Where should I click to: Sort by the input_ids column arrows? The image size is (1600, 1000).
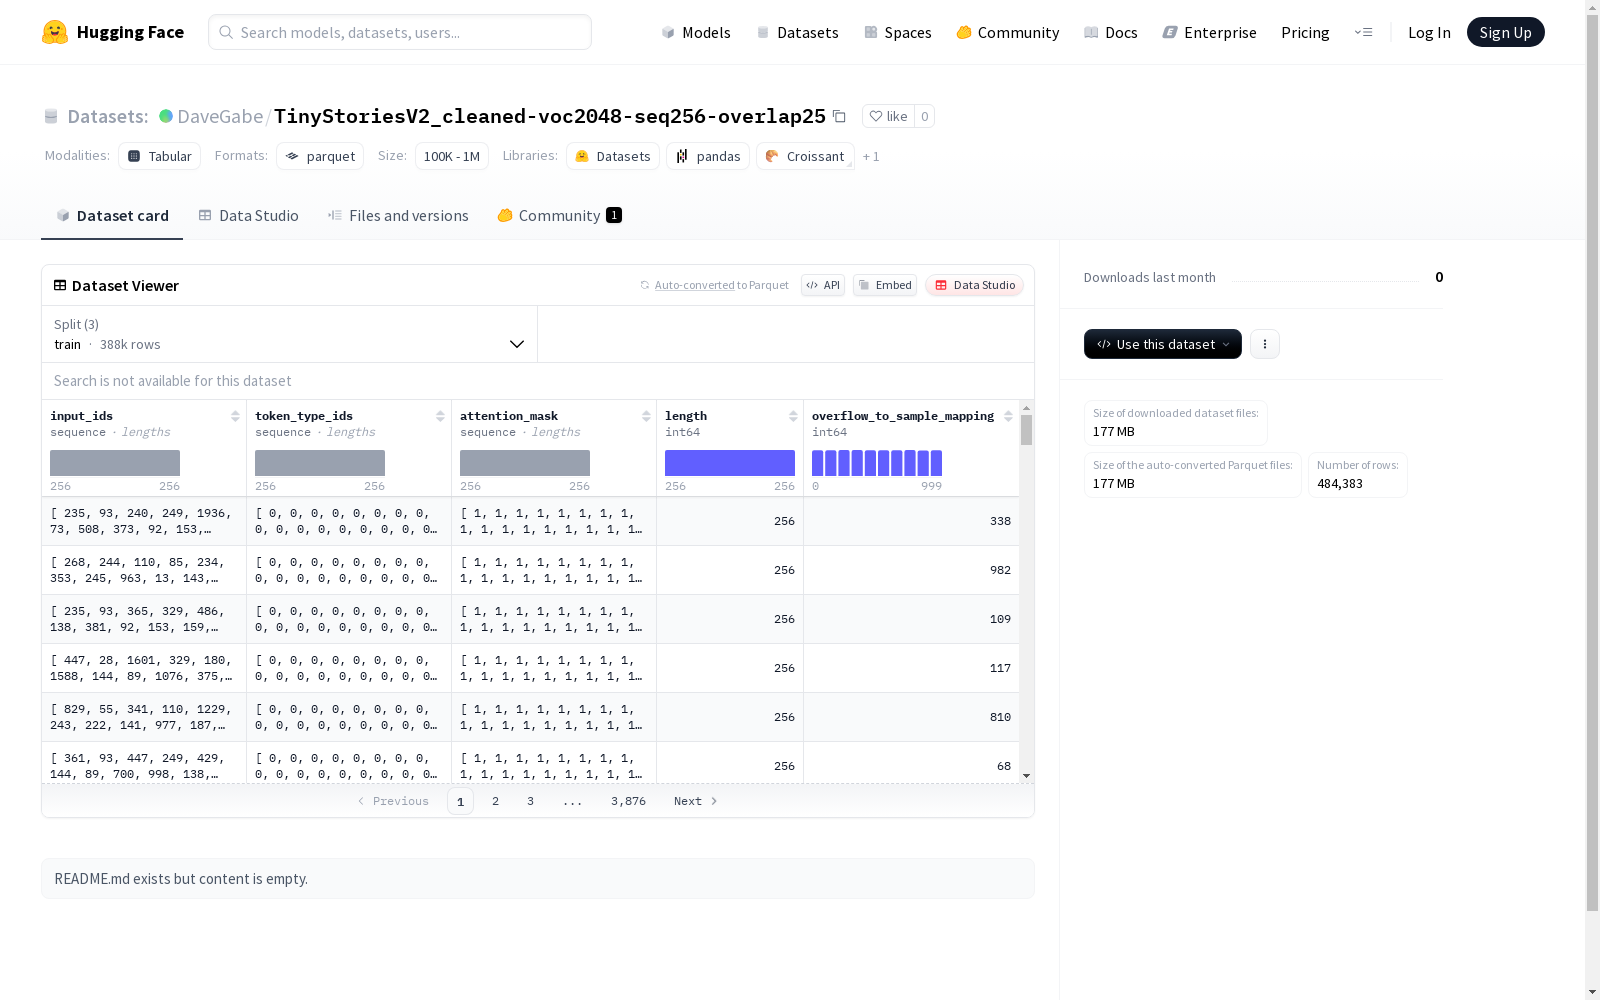[x=235, y=416]
